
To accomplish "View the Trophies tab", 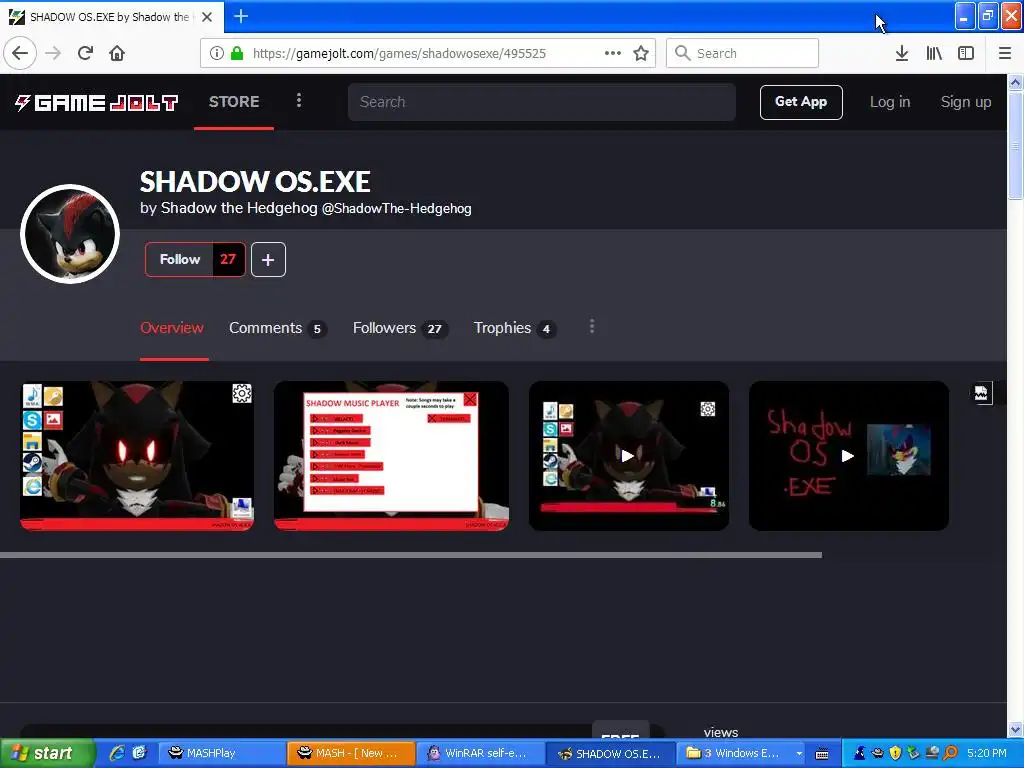I will (x=514, y=328).
